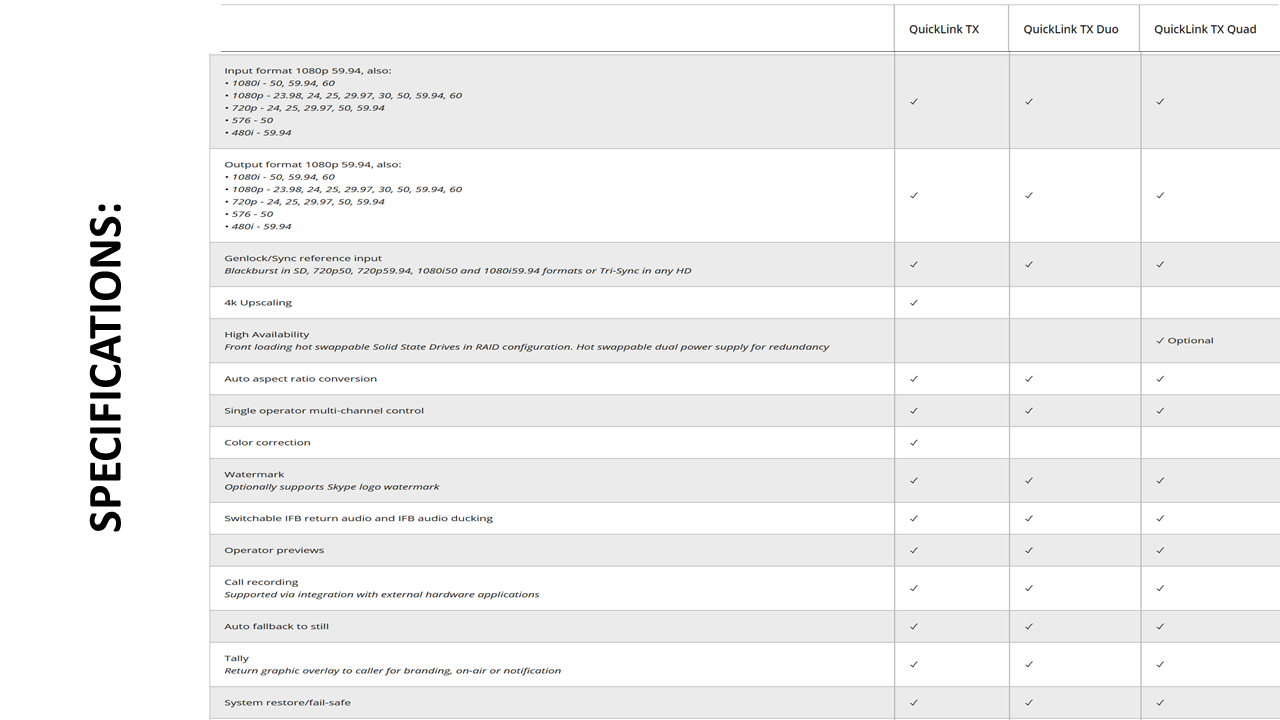The image size is (1280, 720).
Task: Click Auto fallback to still checkmark under TX
Action: point(914,626)
